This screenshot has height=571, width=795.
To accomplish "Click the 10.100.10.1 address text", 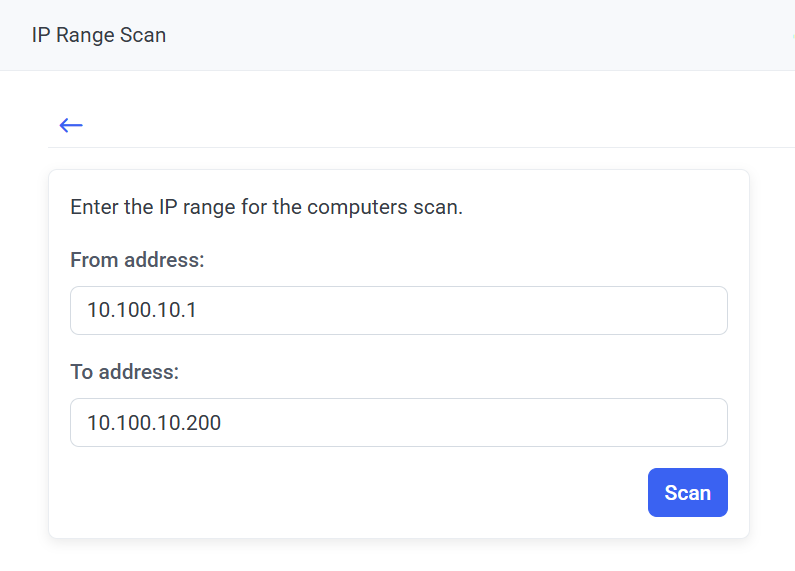I will (x=142, y=310).
